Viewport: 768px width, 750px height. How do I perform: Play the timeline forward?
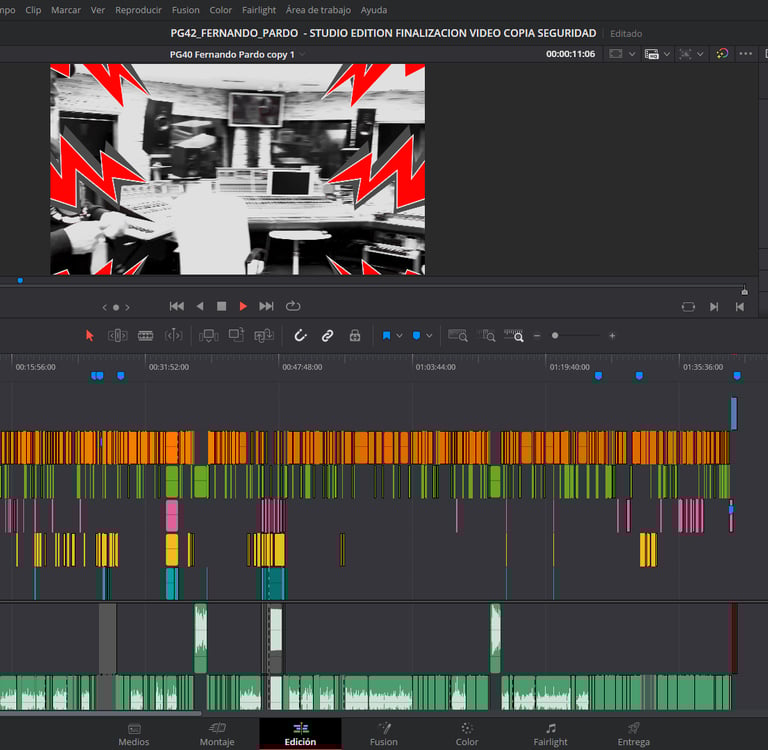[243, 306]
